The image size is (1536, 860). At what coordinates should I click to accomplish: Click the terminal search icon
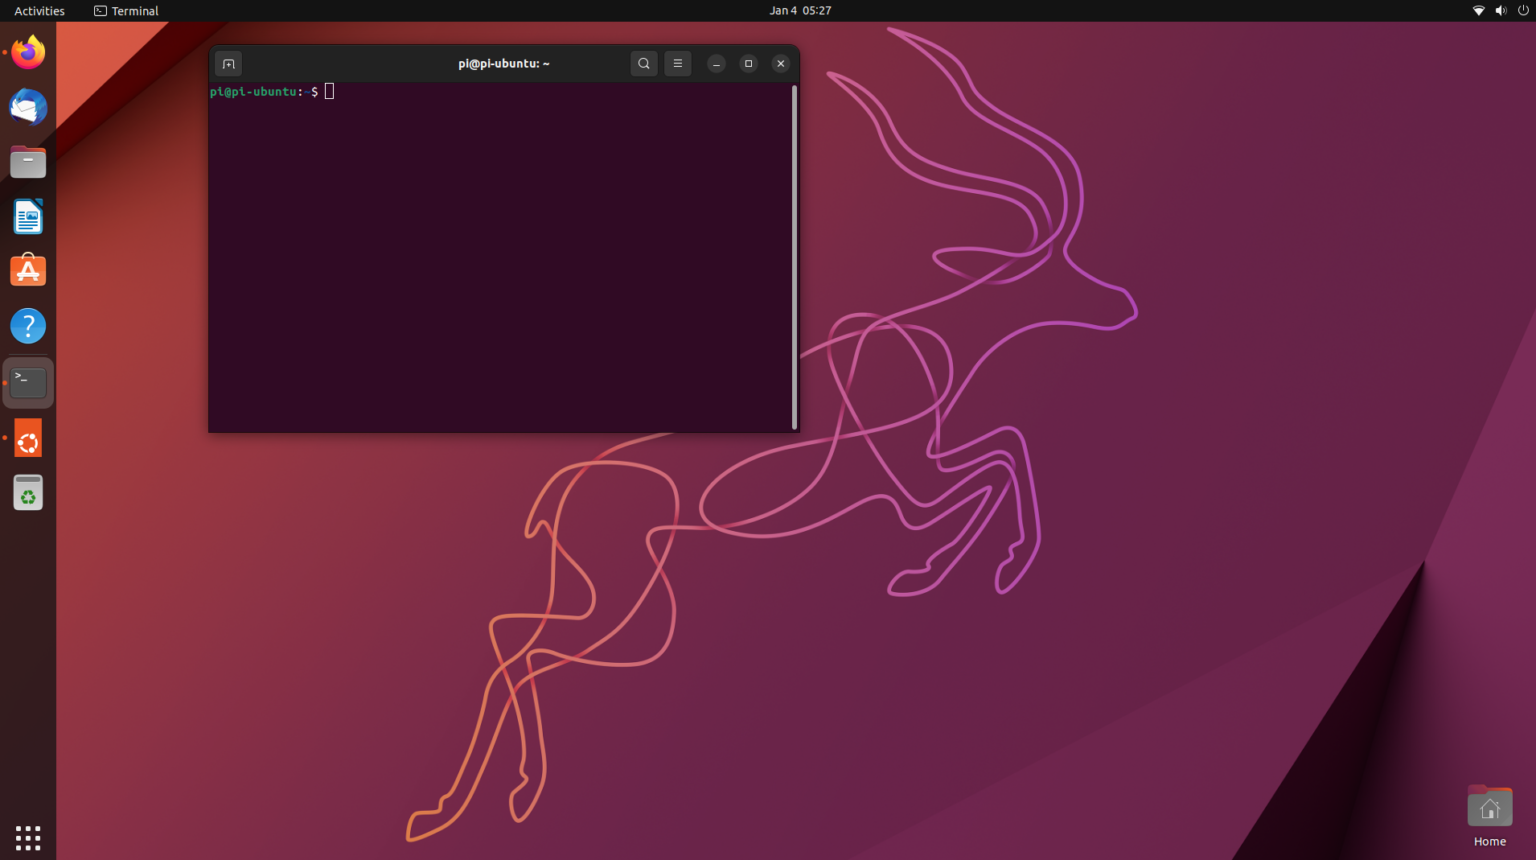644,64
